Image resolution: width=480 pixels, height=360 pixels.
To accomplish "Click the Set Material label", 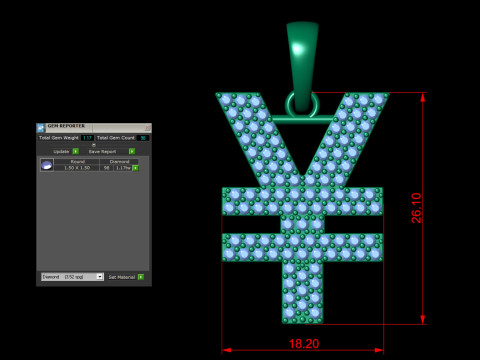I will pyautogui.click(x=122, y=277).
